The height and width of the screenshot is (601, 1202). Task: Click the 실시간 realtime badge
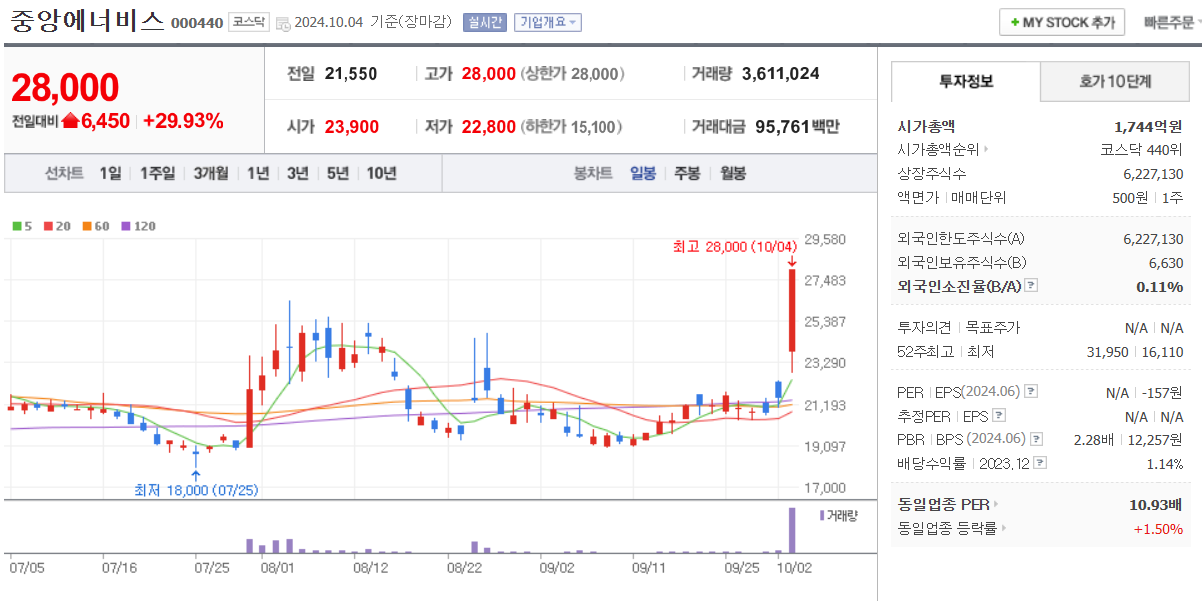(485, 22)
